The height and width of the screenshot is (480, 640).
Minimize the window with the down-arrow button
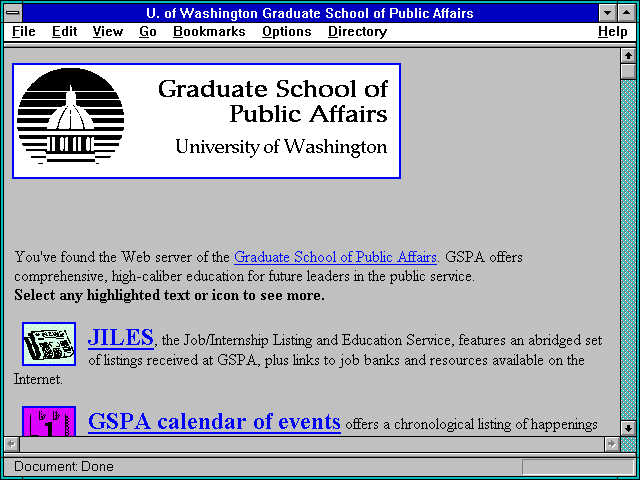(607, 13)
